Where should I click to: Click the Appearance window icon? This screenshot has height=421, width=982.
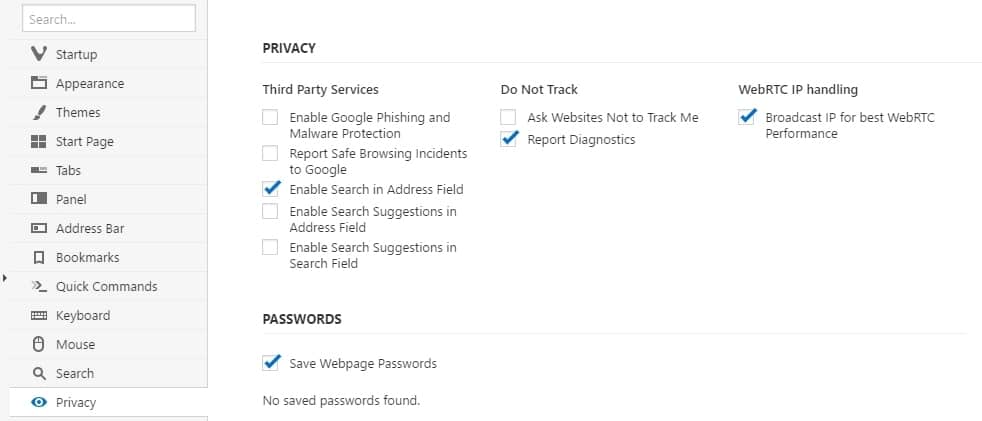[39, 83]
